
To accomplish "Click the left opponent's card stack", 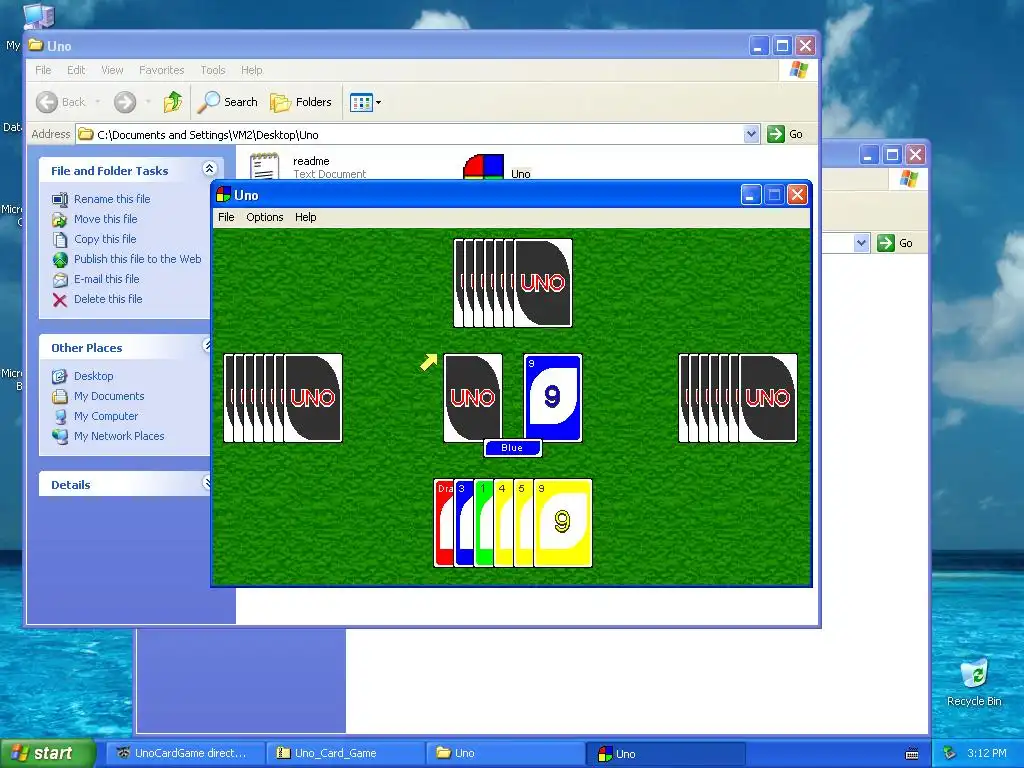I will [x=283, y=398].
